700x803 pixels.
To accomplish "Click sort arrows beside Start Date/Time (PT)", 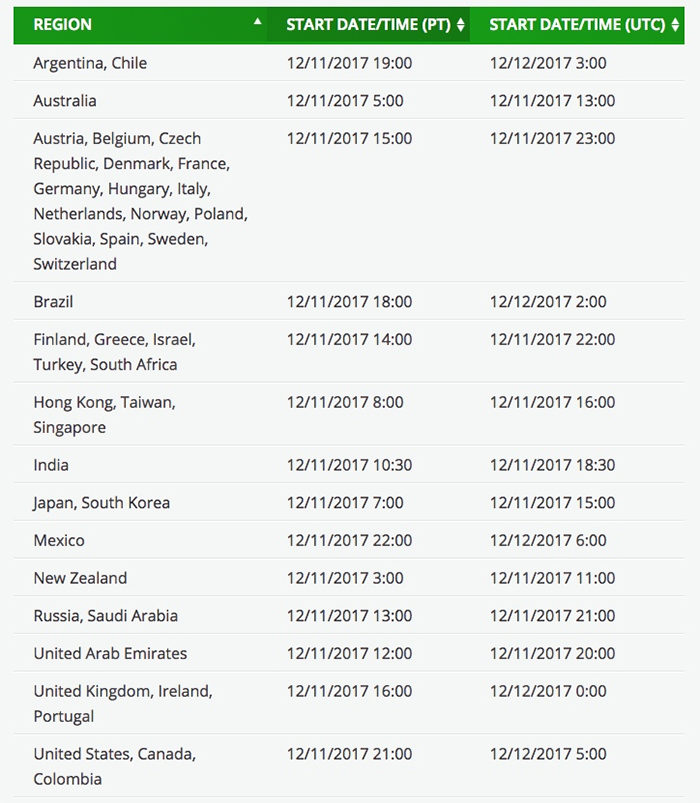I will (460, 25).
